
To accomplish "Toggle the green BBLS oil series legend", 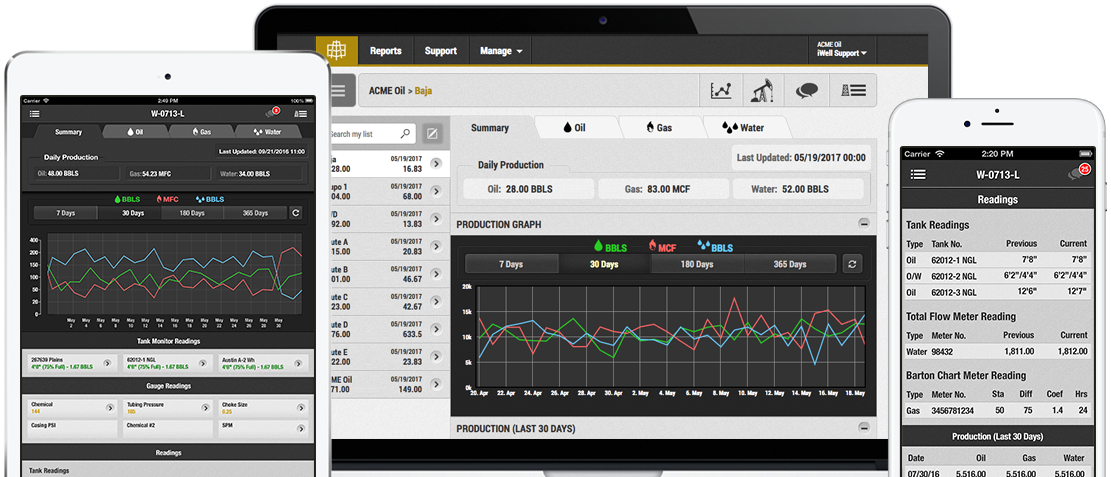I will [610, 244].
